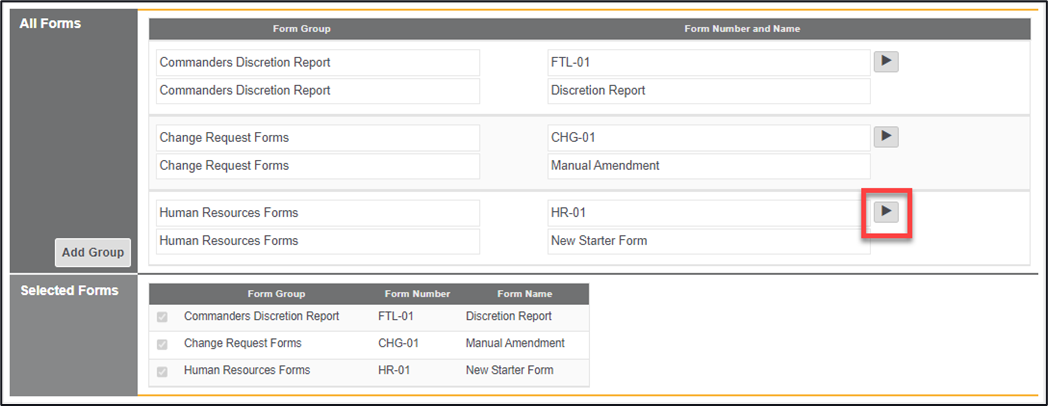1048x406 pixels.
Task: Click the highlighted arrow button beside HR-01
Action: pos(886,212)
